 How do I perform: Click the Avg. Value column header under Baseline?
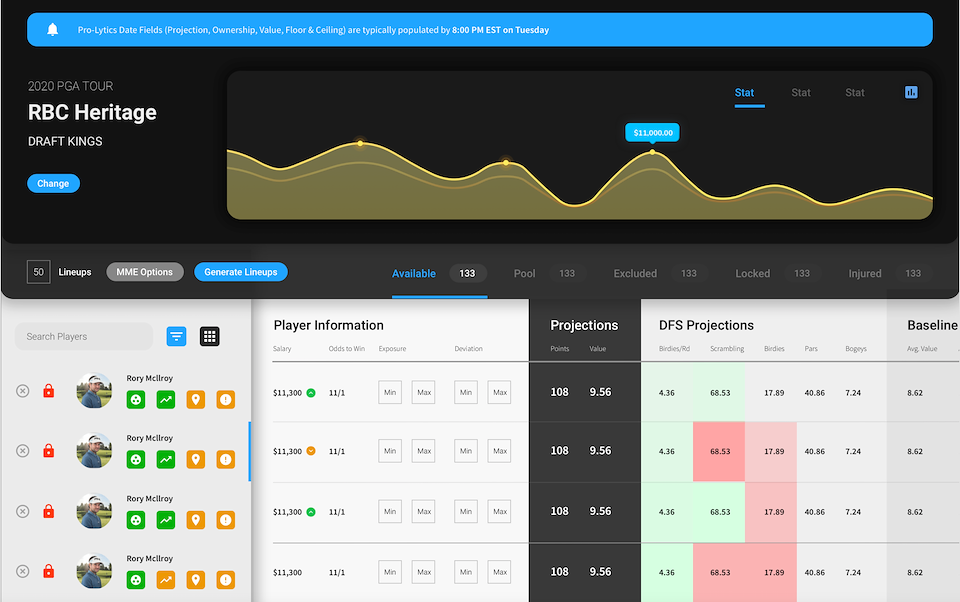coord(922,348)
